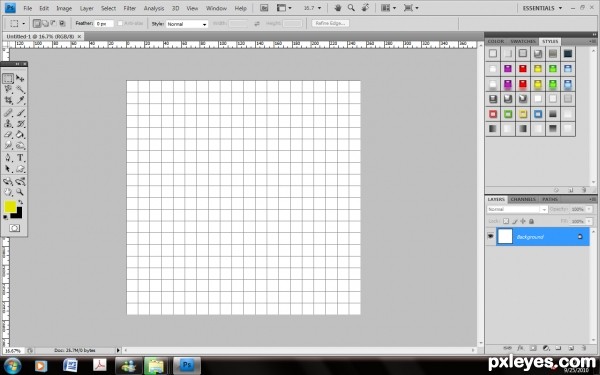
Task: Select the Zoom tool in toolbox
Action: click(x=20, y=192)
